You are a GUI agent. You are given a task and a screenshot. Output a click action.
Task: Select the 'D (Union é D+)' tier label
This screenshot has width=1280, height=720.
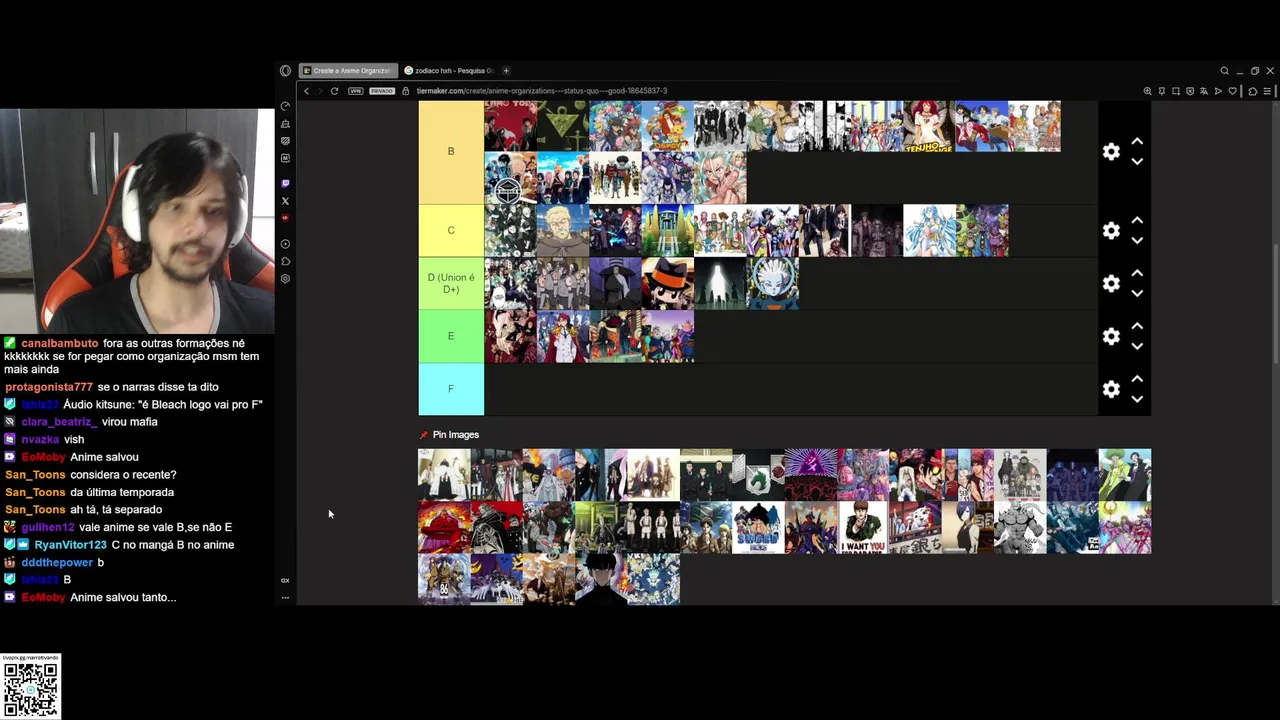tap(451, 283)
